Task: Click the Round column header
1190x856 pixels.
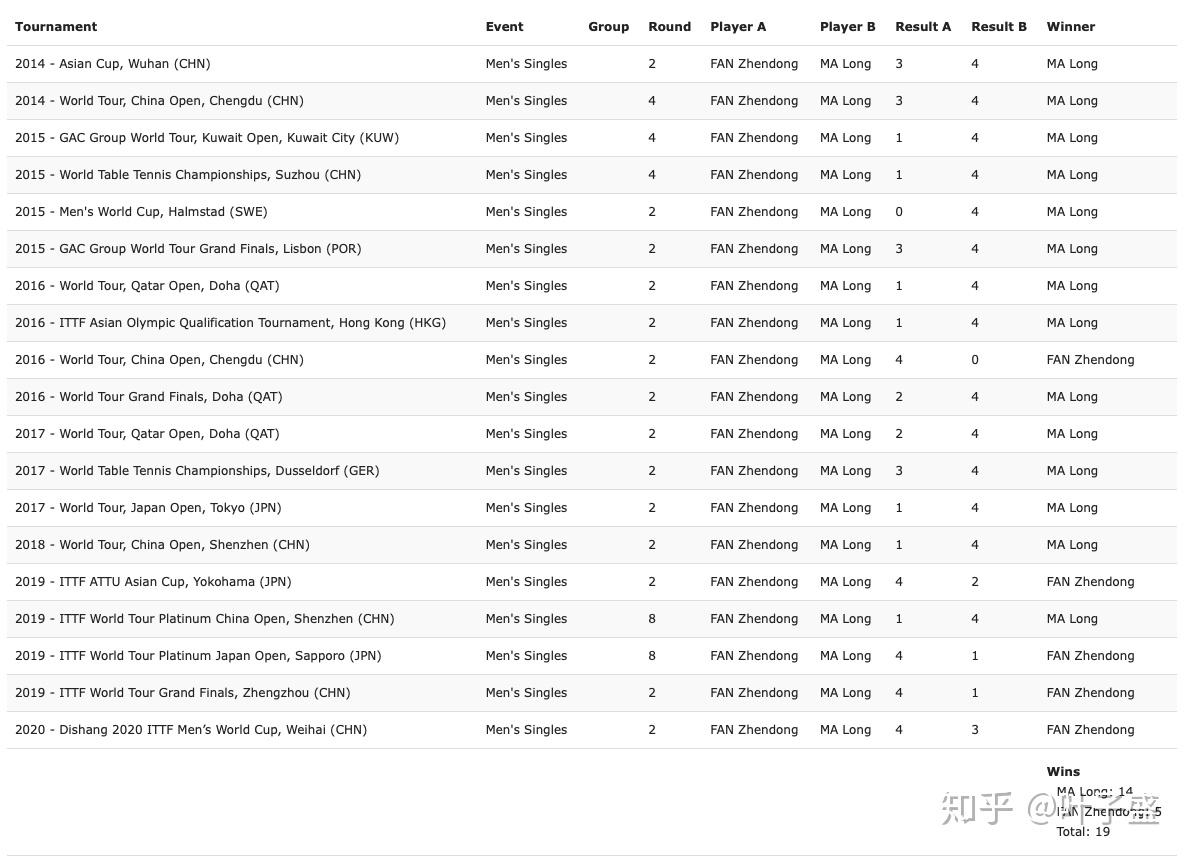Action: coord(669,27)
